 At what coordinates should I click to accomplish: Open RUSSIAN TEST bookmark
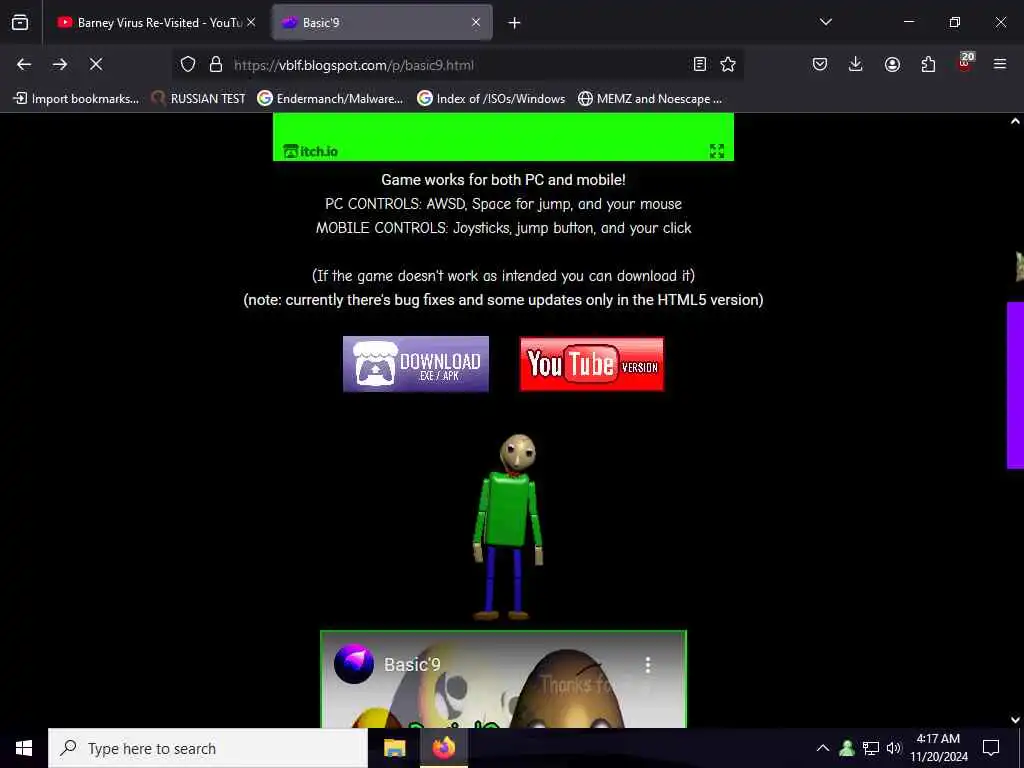pos(198,99)
